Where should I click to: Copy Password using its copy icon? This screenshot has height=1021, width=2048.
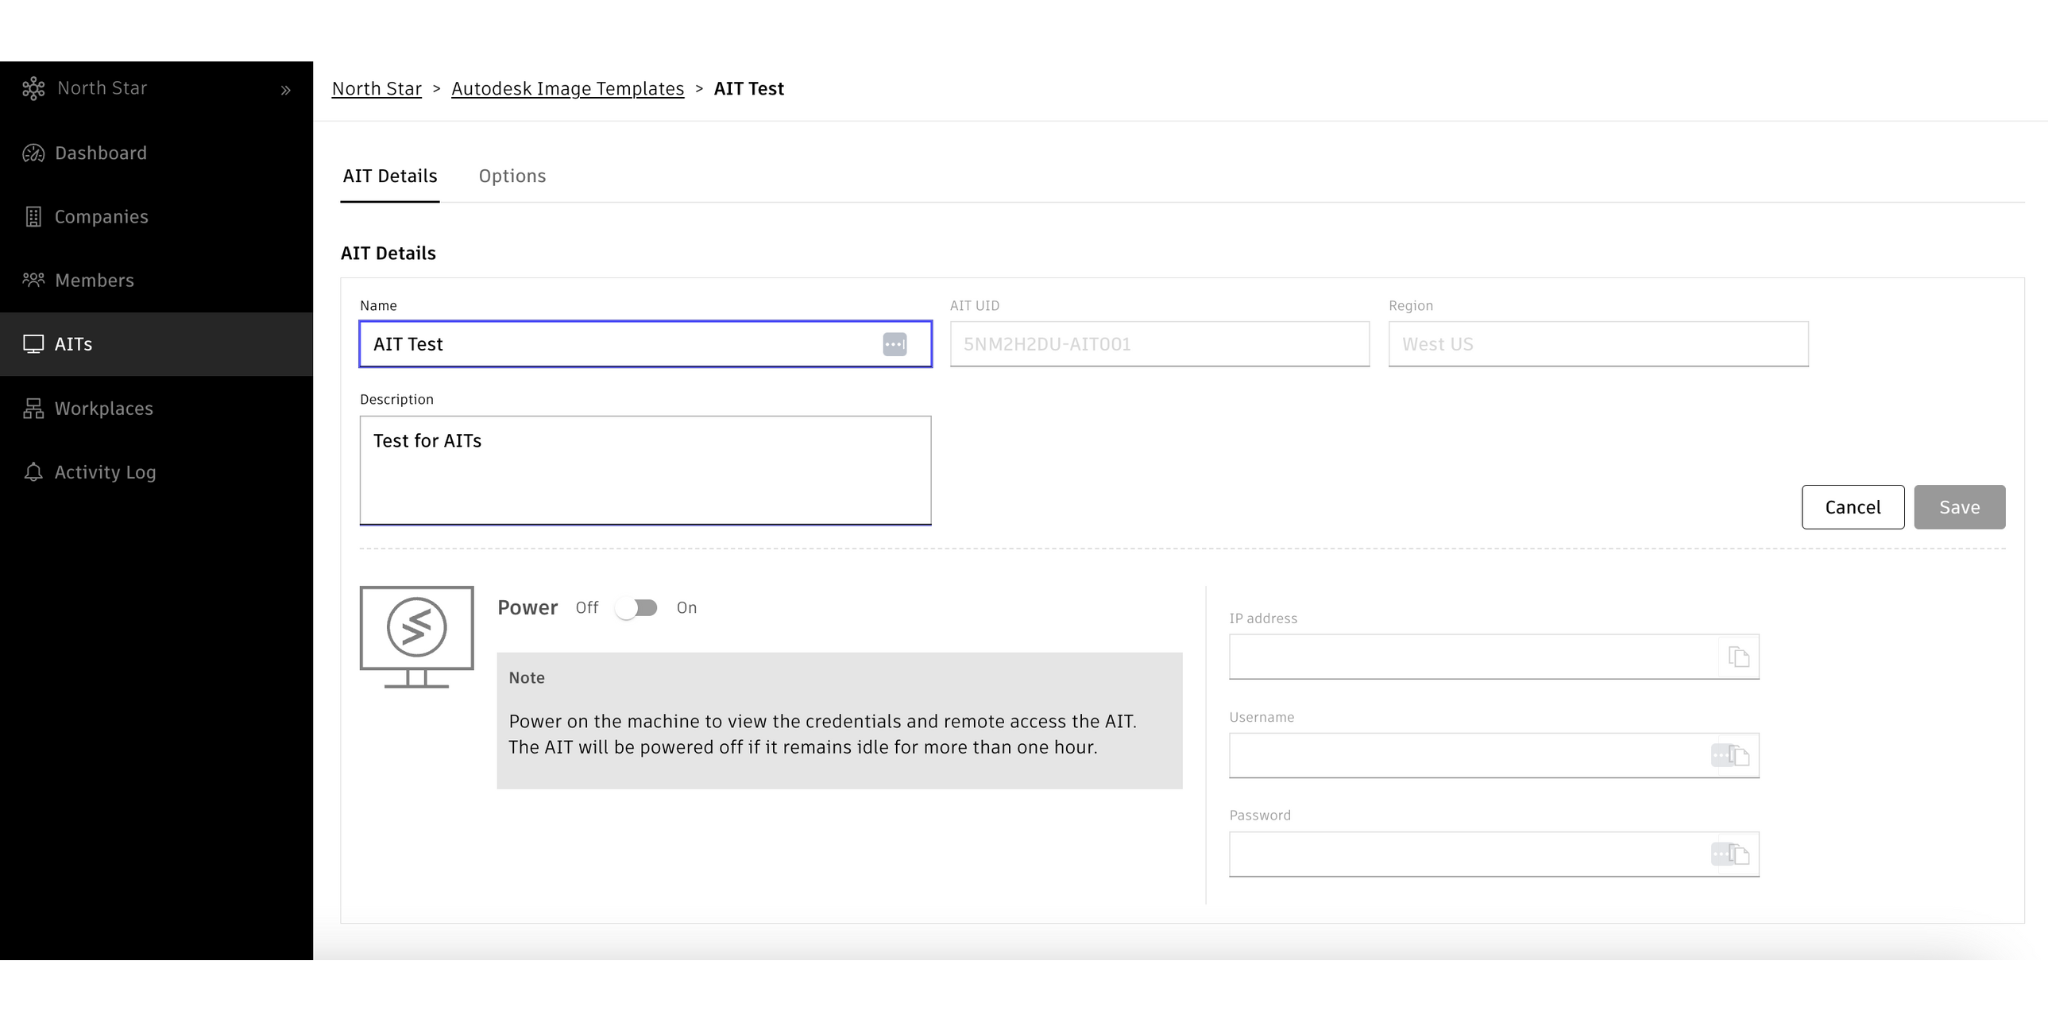1740,854
